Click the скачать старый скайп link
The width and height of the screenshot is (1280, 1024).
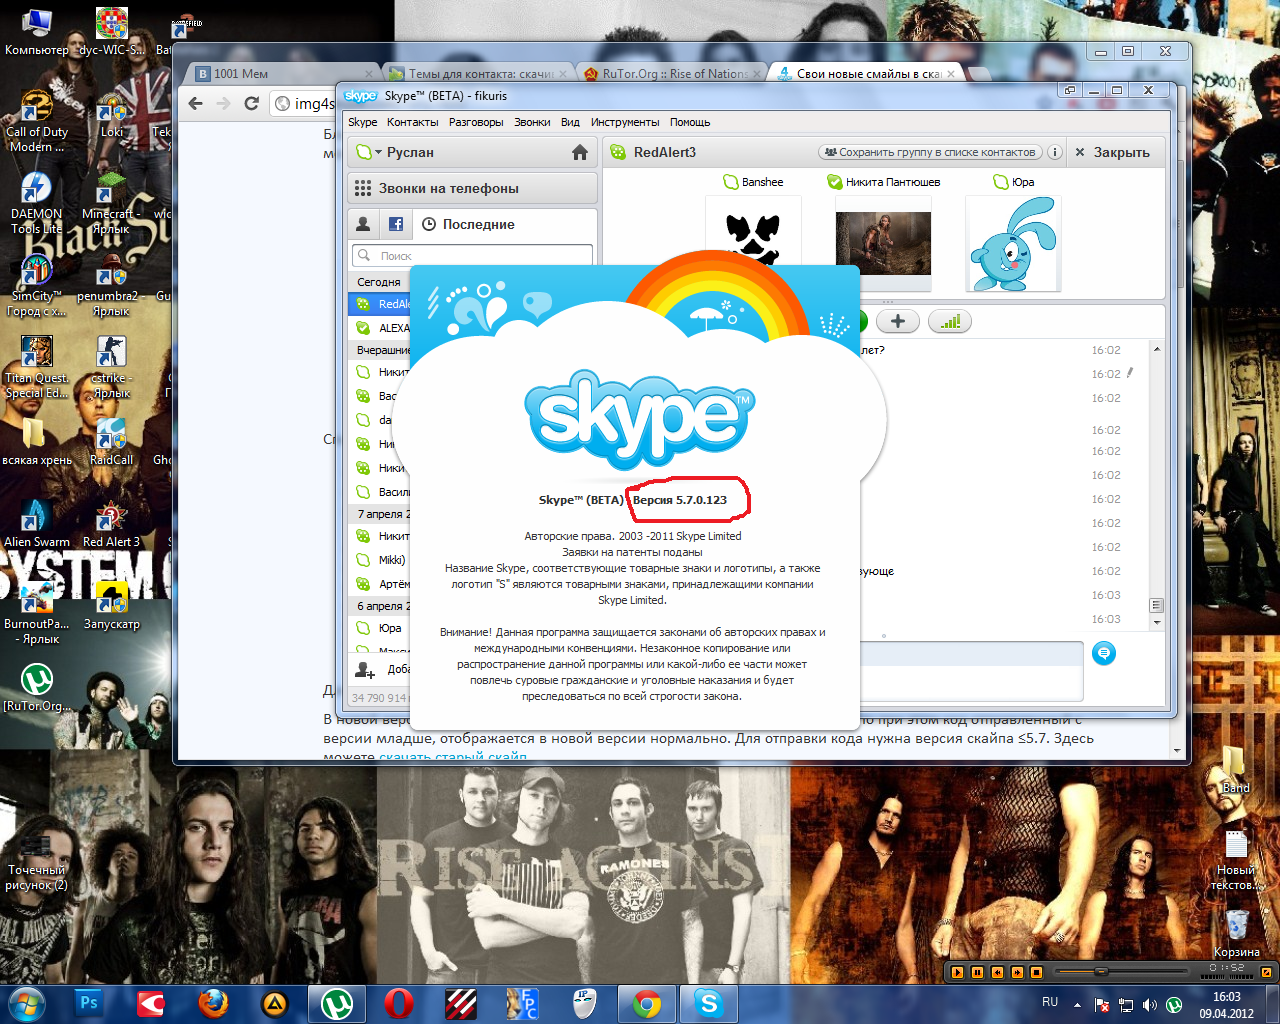tap(452, 756)
